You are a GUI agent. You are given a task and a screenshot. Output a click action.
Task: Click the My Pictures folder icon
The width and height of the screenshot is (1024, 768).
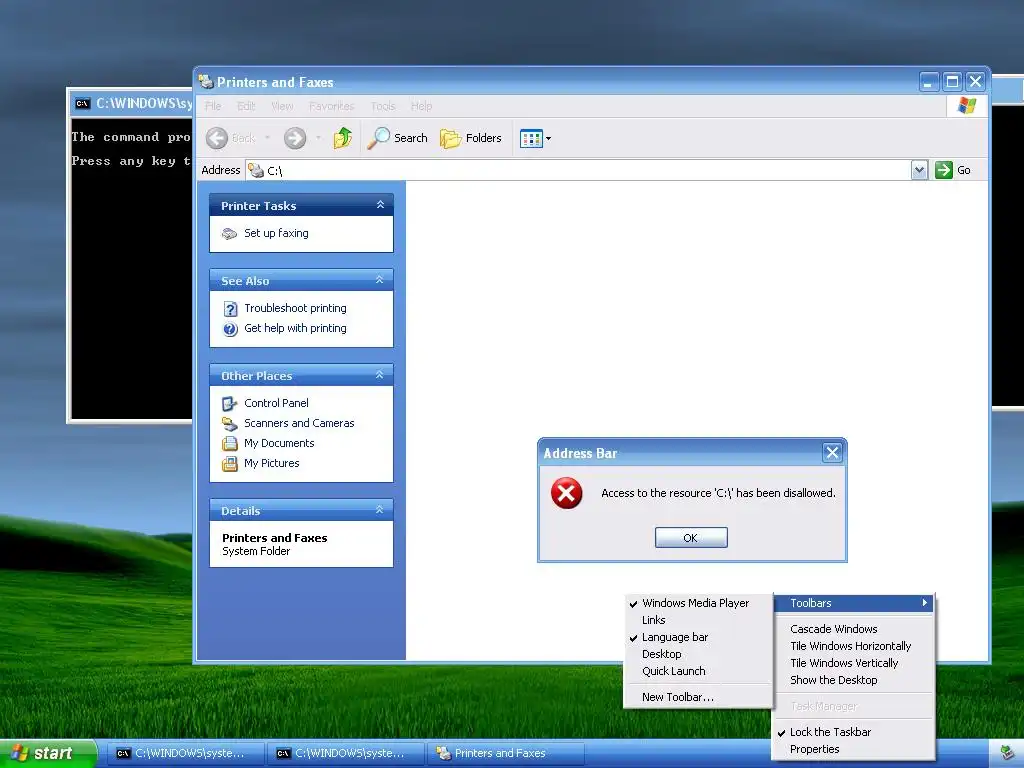(229, 464)
